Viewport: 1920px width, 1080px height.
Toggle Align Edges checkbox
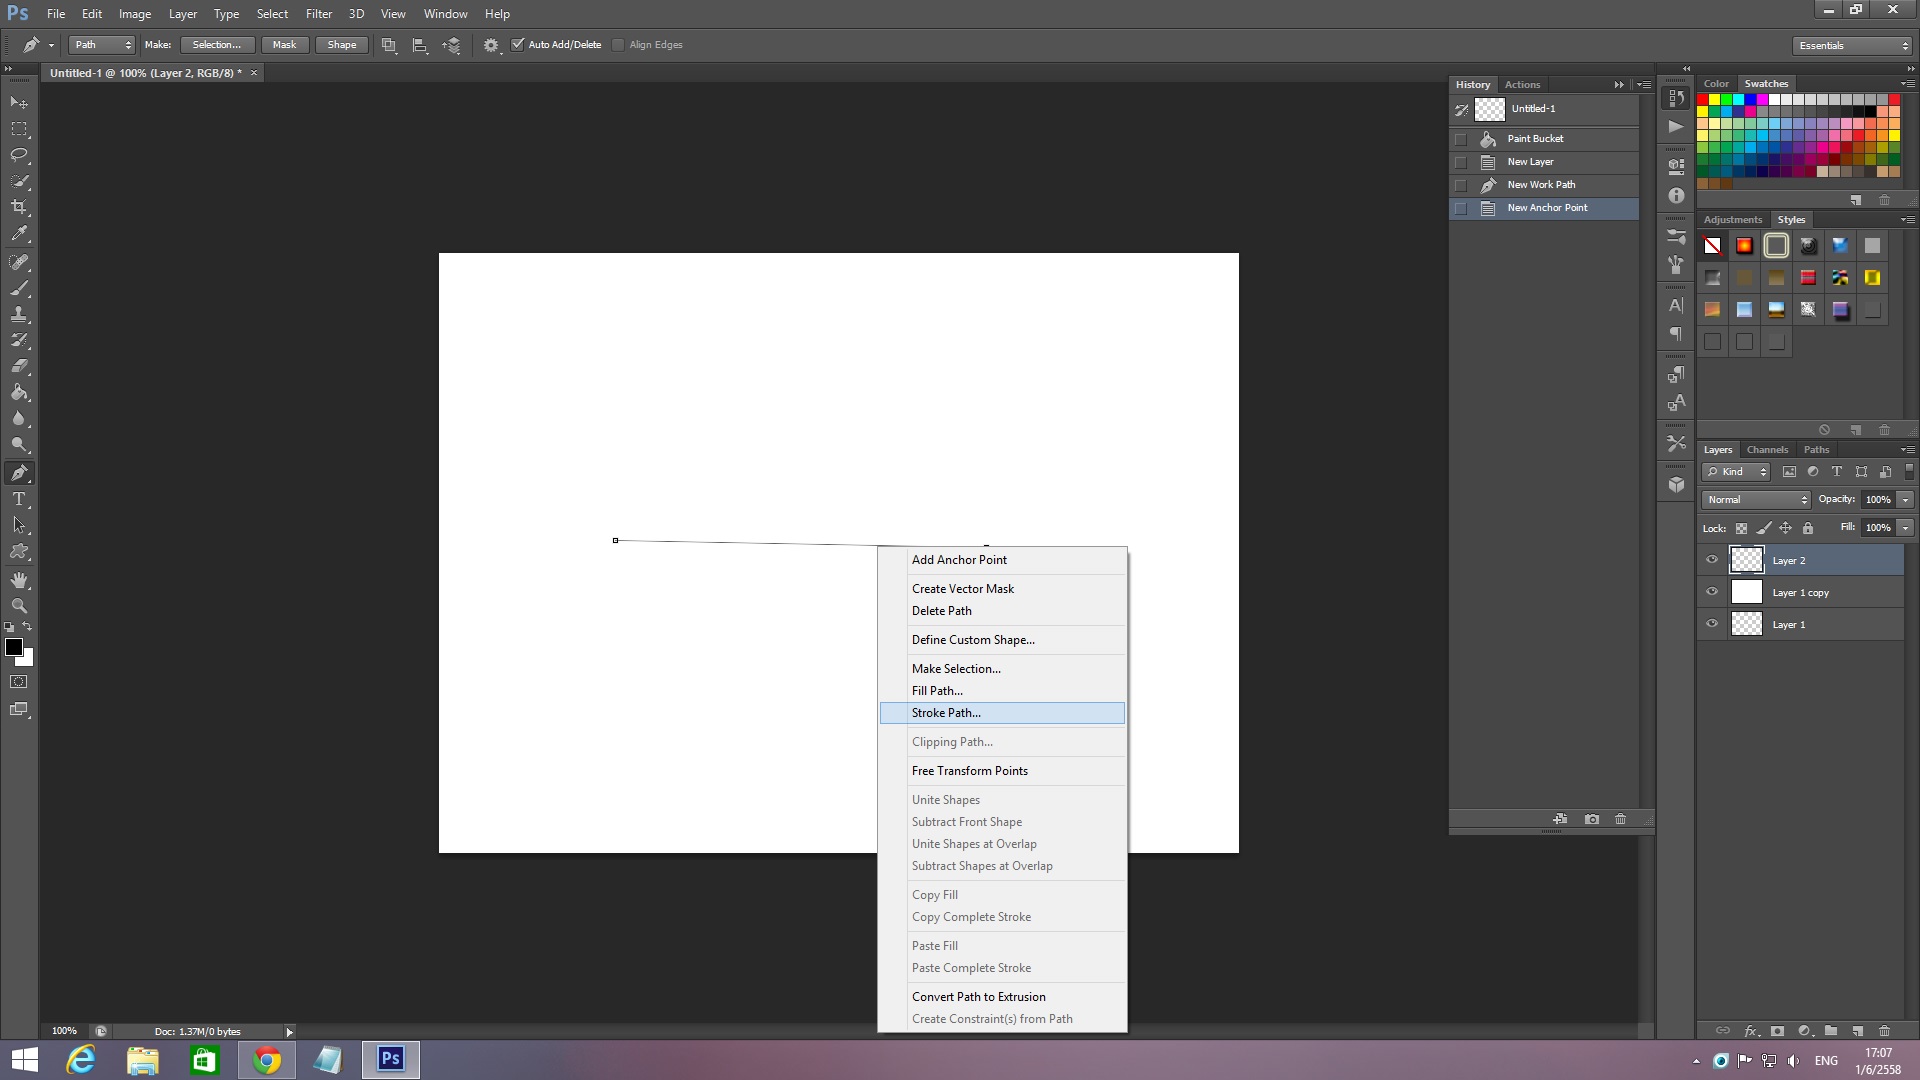pyautogui.click(x=618, y=44)
